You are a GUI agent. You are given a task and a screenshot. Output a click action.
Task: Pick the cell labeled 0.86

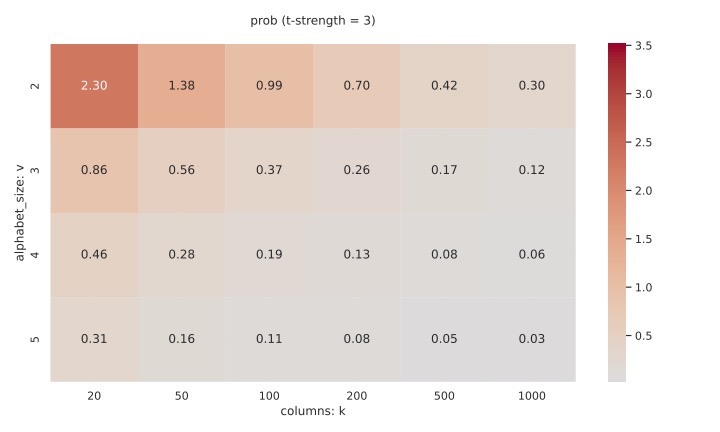click(x=94, y=170)
